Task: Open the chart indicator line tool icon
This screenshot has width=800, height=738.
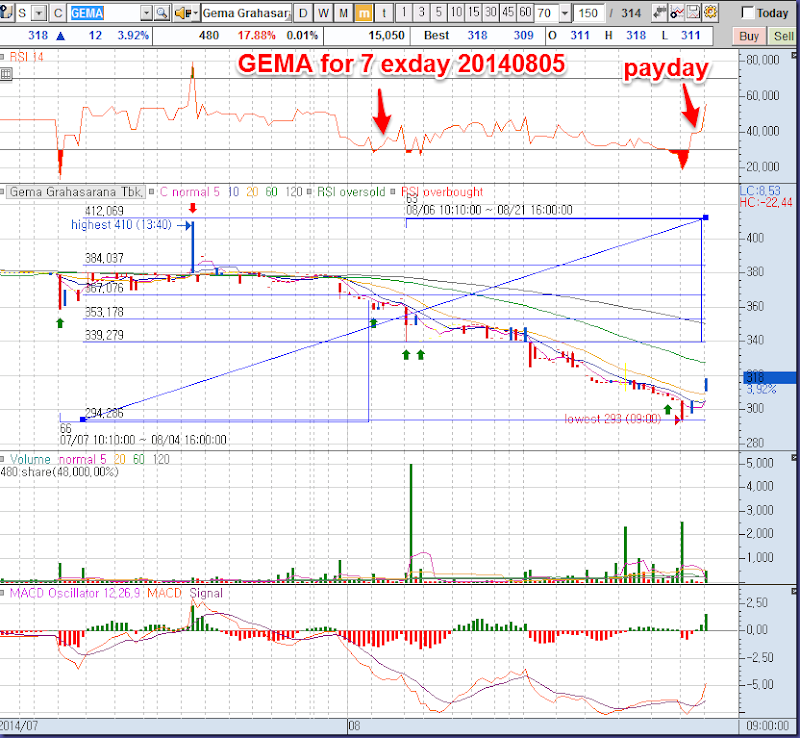Action: 677,12
